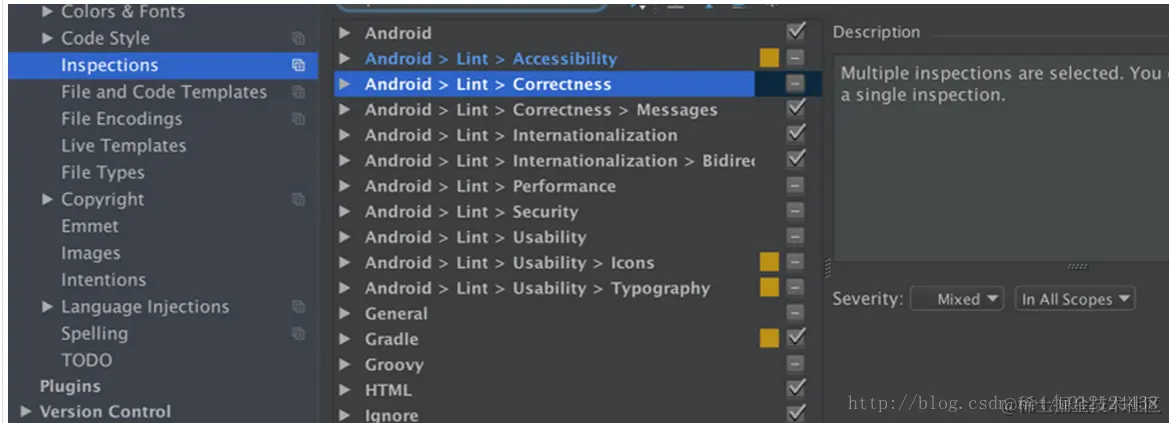This screenshot has height=423, width=1169.
Task: Click the vertical splitter handle beside Description panel
Action: pyautogui.click(x=827, y=267)
